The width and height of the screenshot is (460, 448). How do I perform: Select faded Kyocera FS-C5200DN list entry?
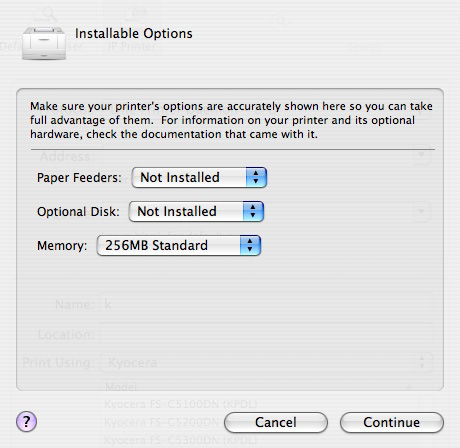coord(163,422)
